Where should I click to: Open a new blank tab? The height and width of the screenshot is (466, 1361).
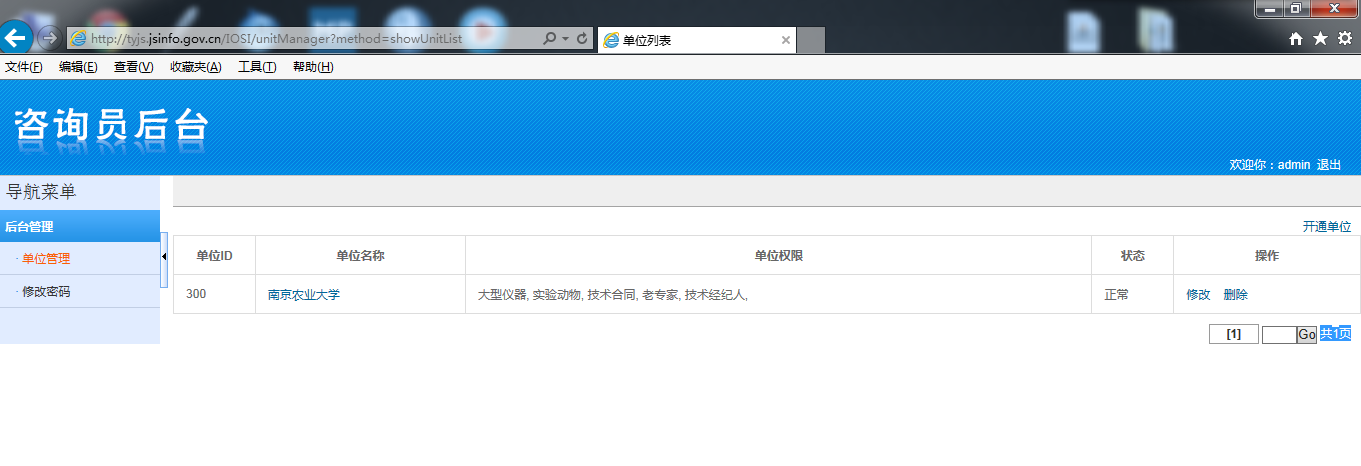811,41
